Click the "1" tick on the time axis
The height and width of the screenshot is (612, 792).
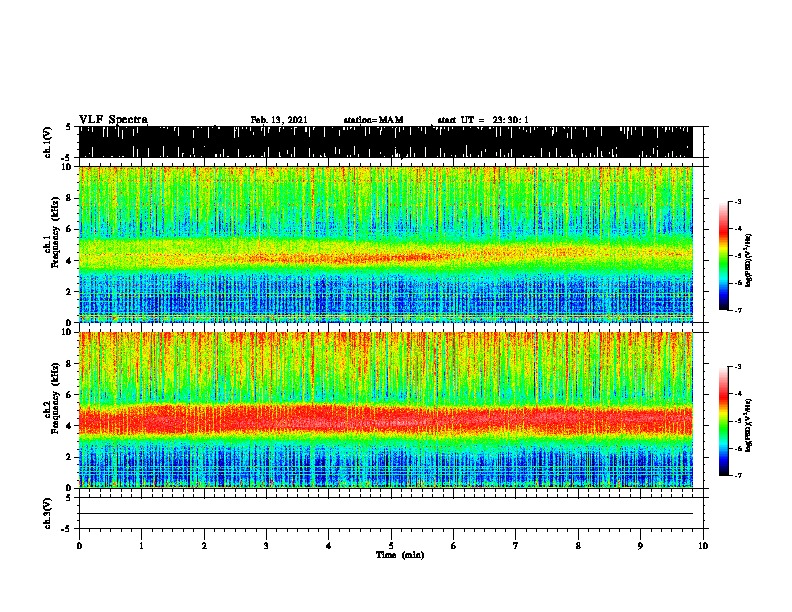tap(141, 546)
